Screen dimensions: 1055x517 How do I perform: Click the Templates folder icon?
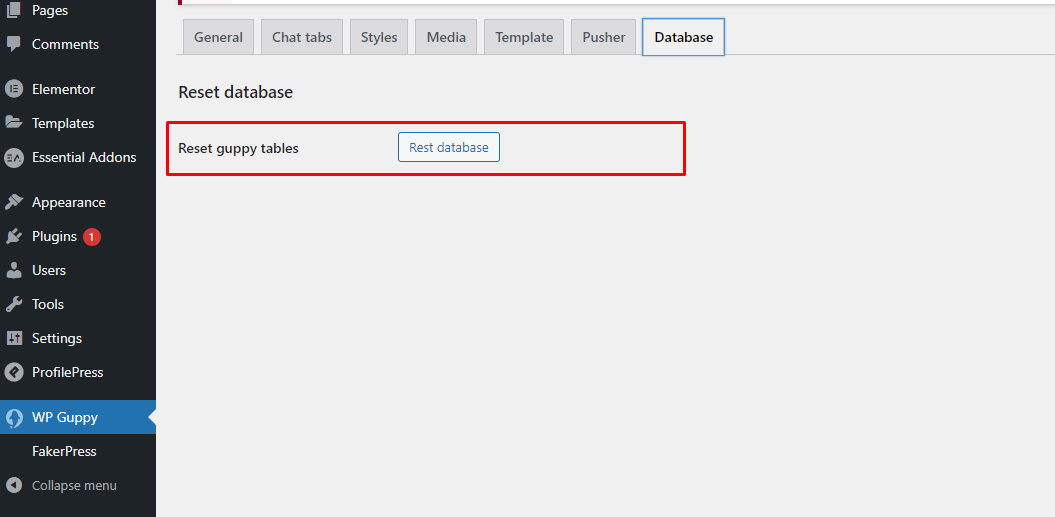14,123
